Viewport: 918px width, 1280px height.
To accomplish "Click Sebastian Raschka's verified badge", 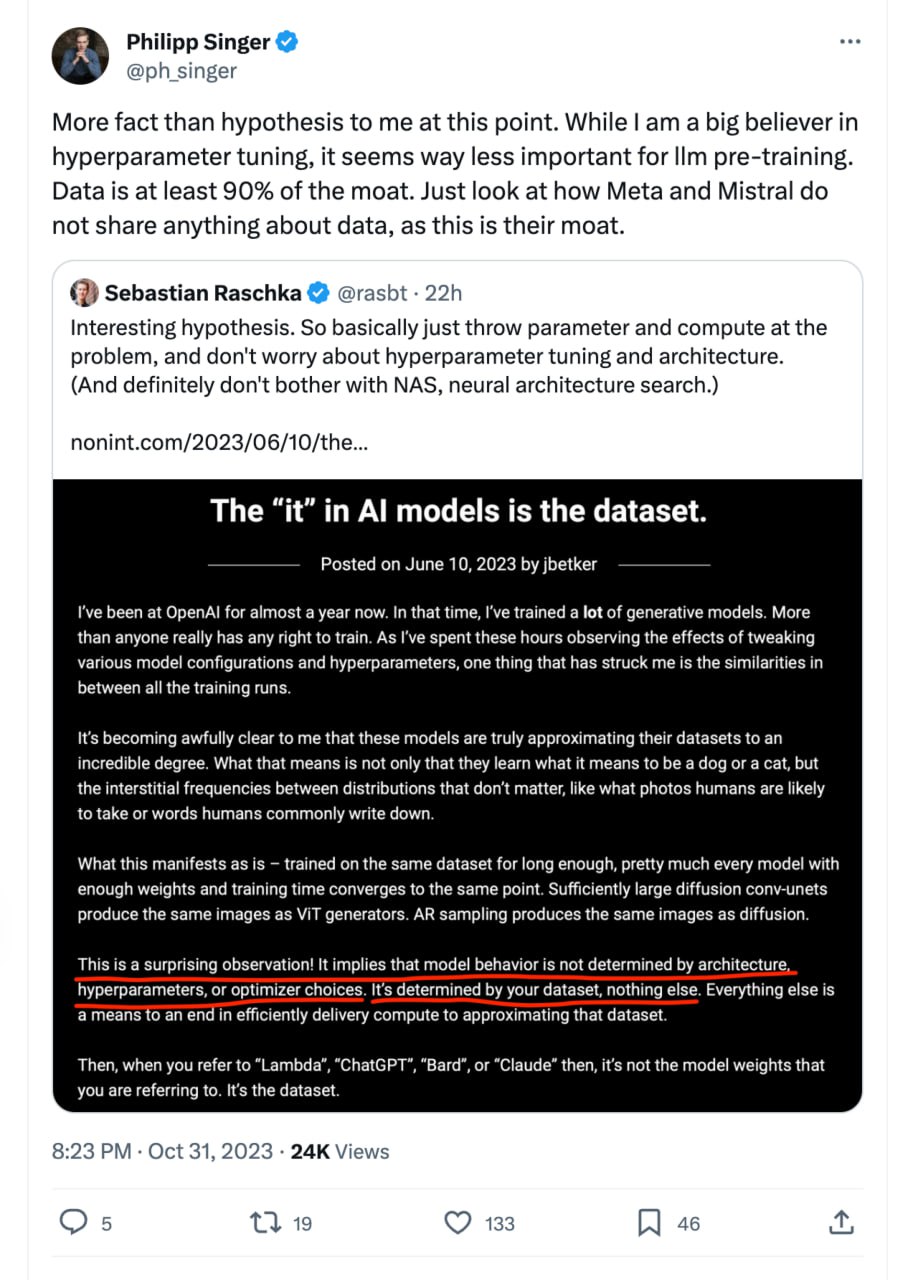I will [319, 293].
